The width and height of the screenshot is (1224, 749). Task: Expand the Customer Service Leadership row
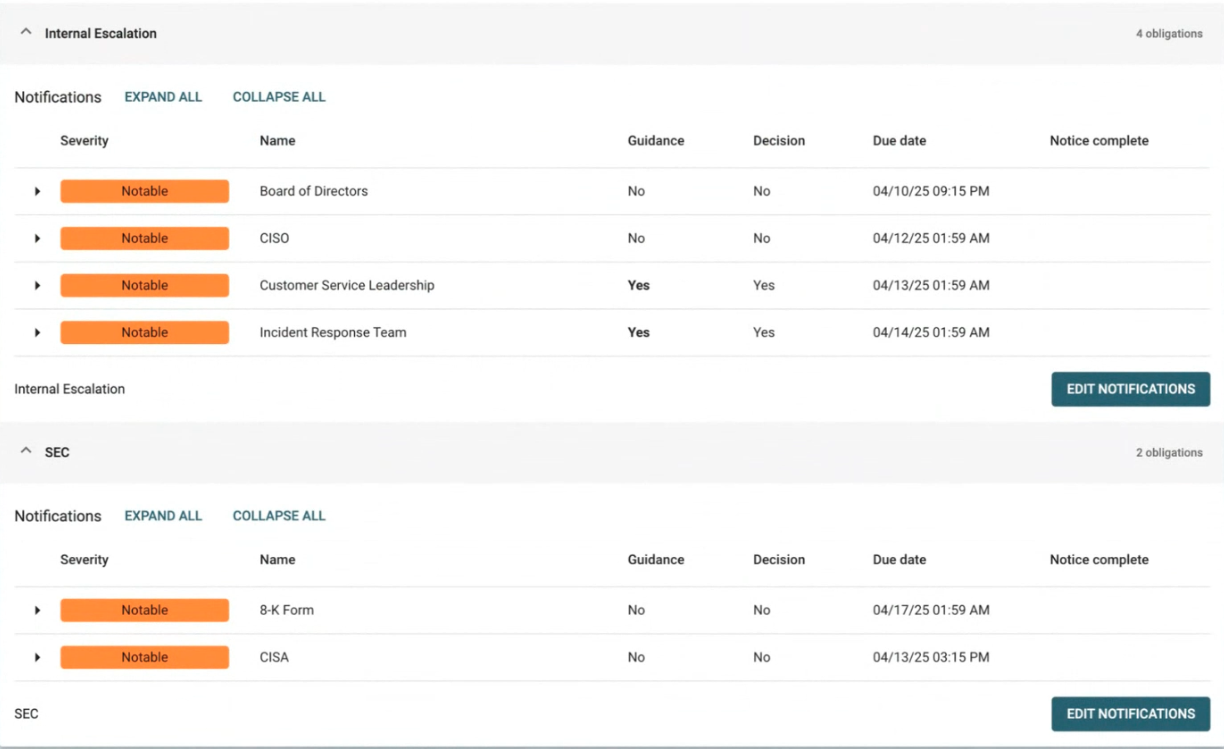(x=37, y=285)
